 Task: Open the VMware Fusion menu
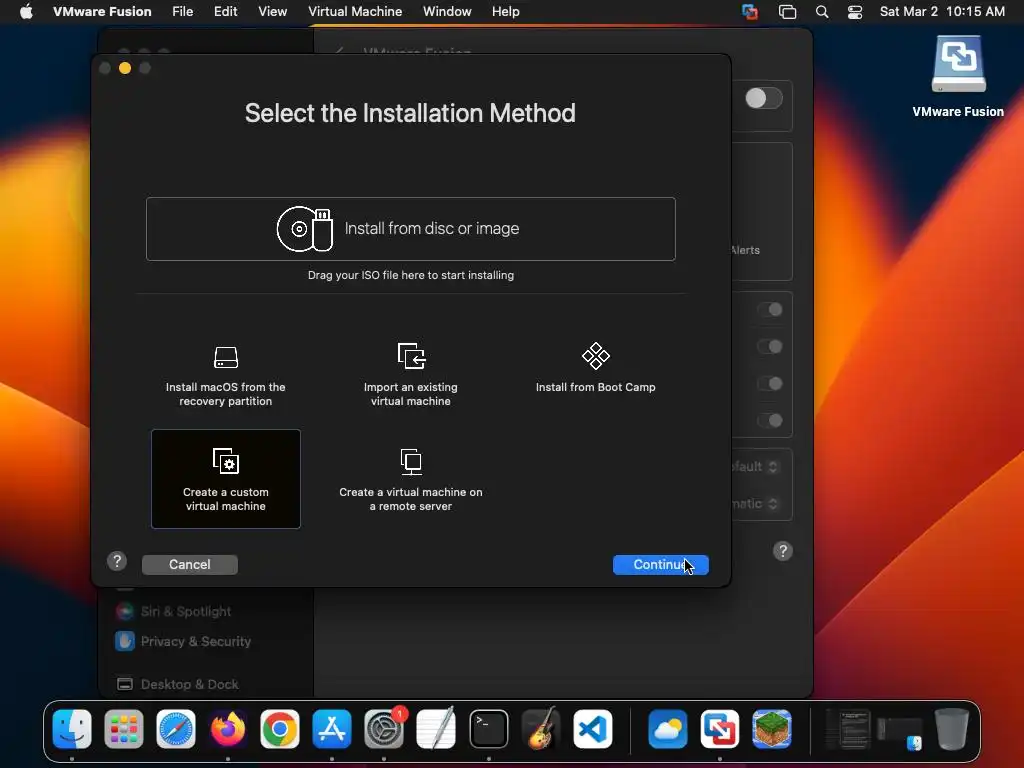(x=102, y=12)
